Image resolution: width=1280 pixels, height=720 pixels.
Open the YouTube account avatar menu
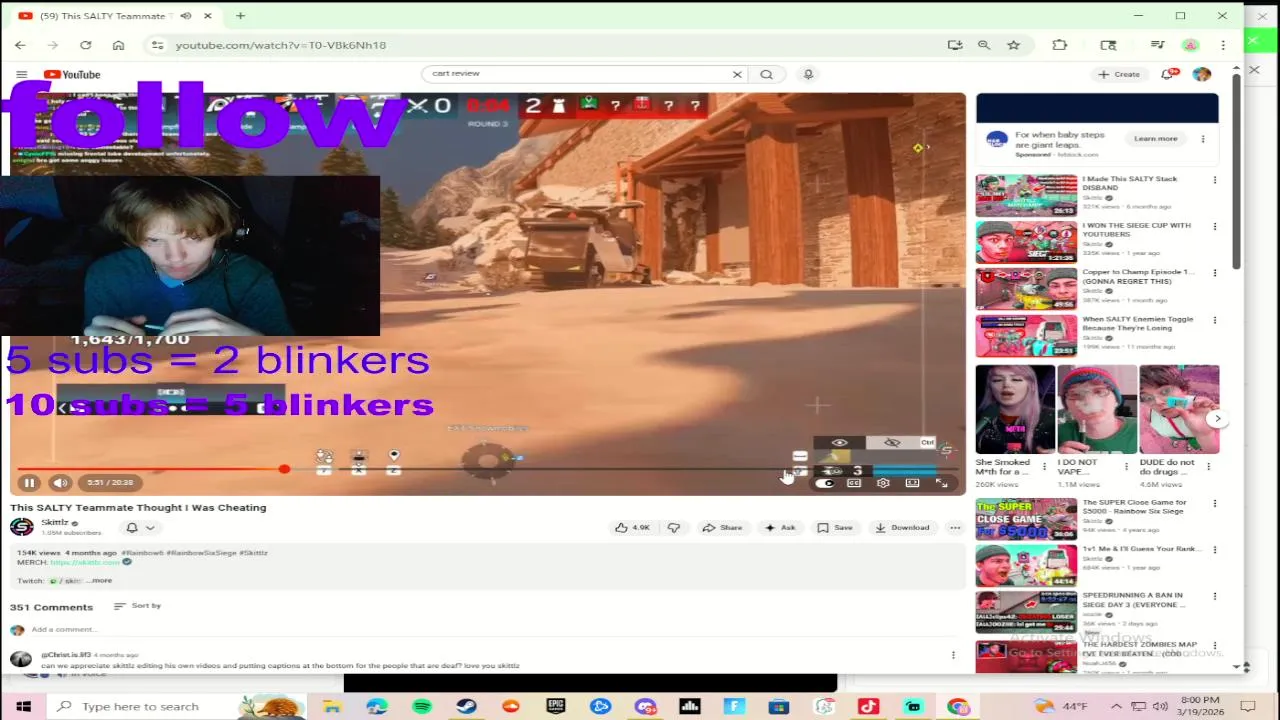point(1202,74)
